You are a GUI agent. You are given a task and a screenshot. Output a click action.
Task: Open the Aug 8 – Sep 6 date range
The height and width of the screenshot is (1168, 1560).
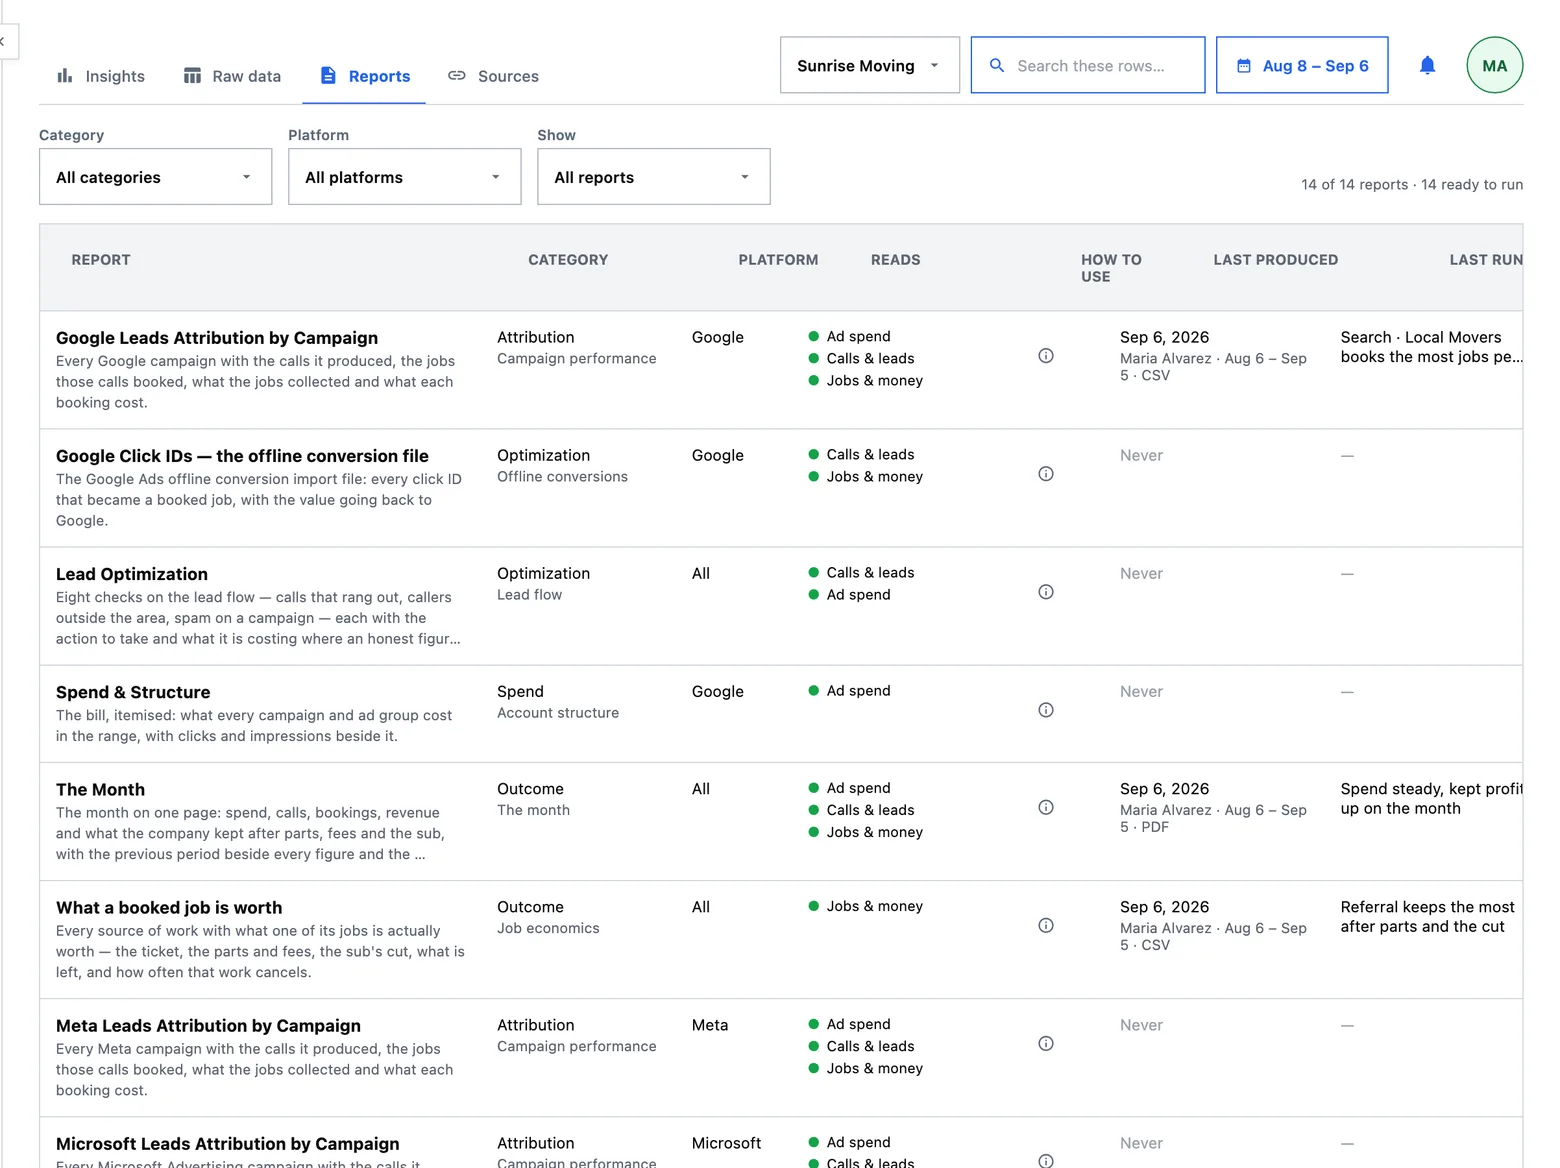[x=1302, y=65]
